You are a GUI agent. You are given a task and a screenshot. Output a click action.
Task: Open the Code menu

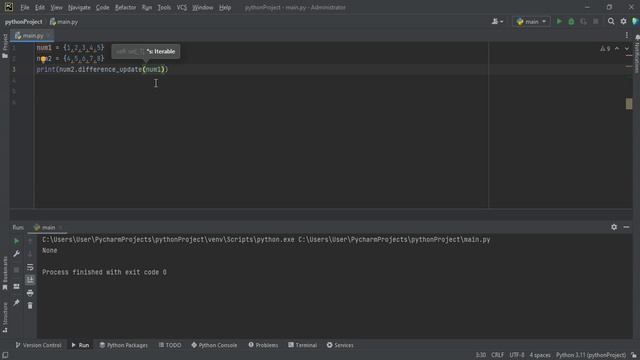102,7
